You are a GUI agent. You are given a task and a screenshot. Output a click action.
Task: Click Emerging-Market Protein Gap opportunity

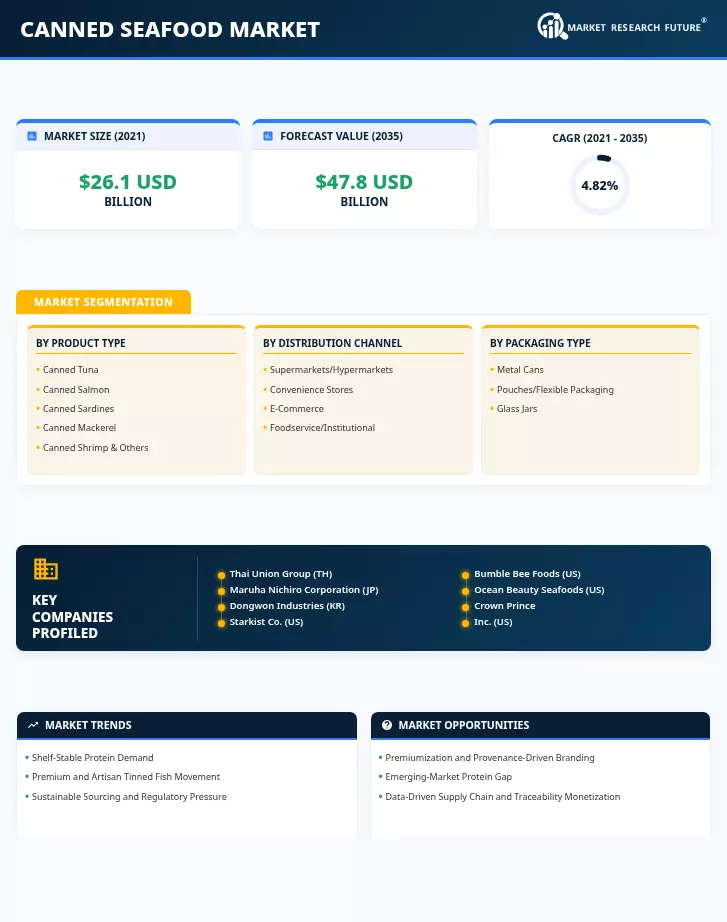(x=448, y=777)
